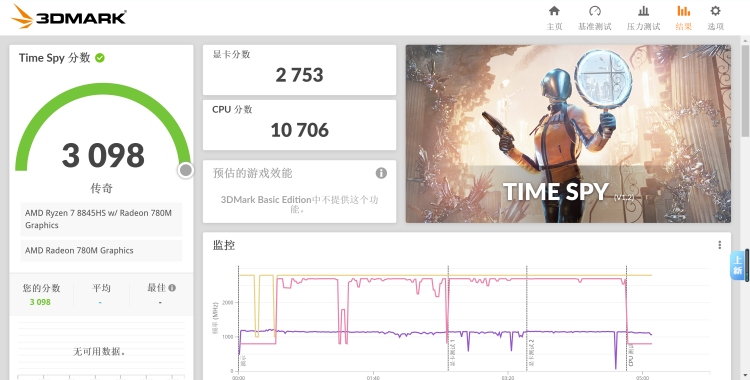Select the 压力测试 stress test icon
The height and width of the screenshot is (380, 750).
click(643, 18)
